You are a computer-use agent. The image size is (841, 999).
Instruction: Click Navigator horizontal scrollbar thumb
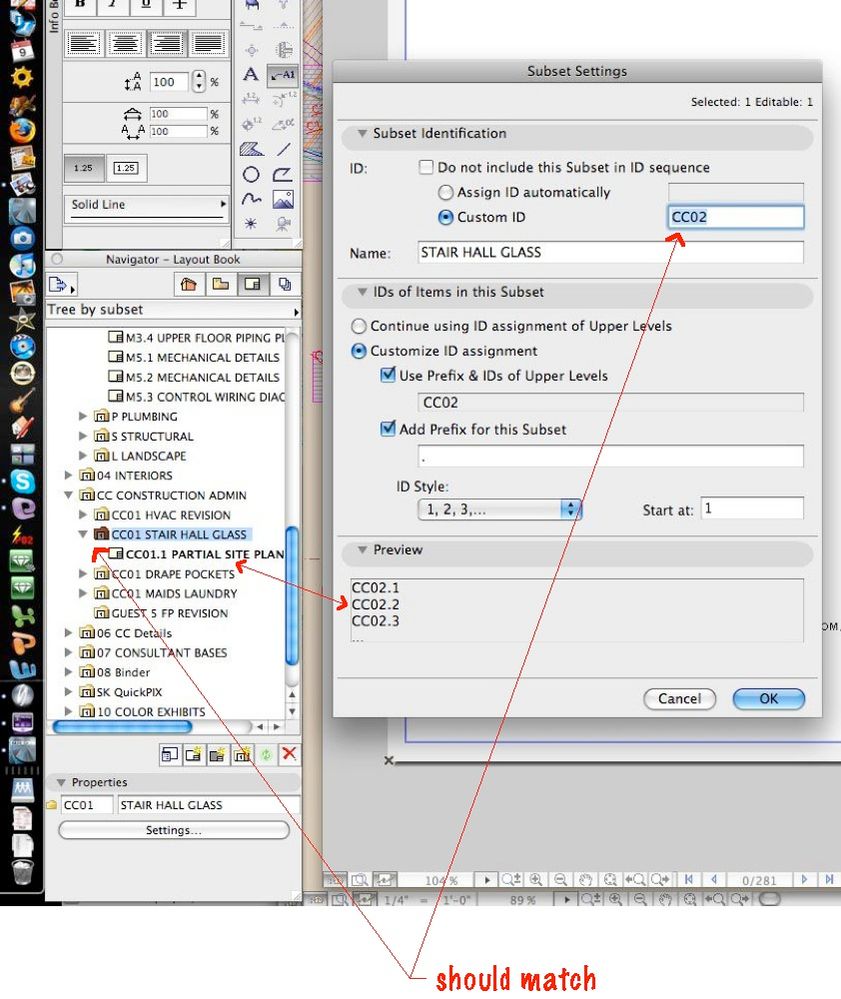point(122,727)
